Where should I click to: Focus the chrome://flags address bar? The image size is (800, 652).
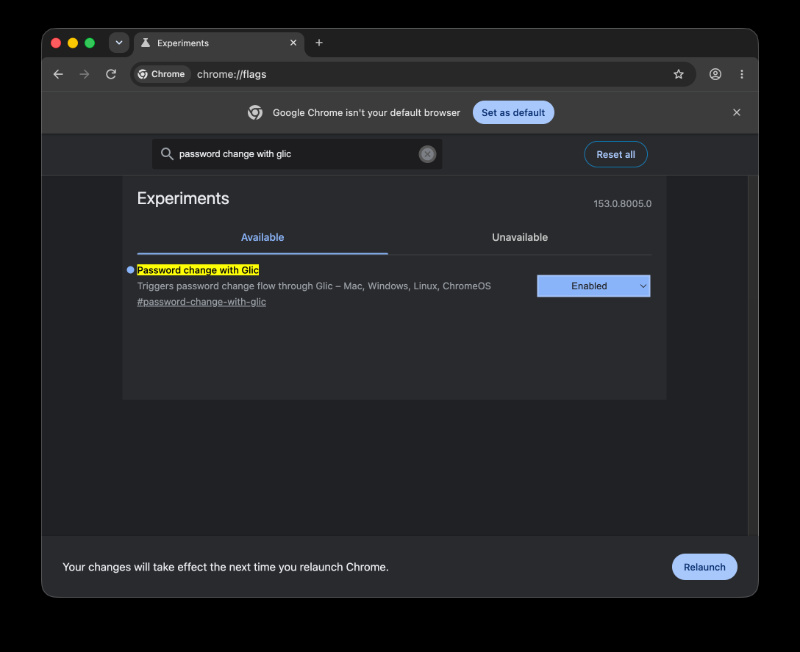click(413, 74)
